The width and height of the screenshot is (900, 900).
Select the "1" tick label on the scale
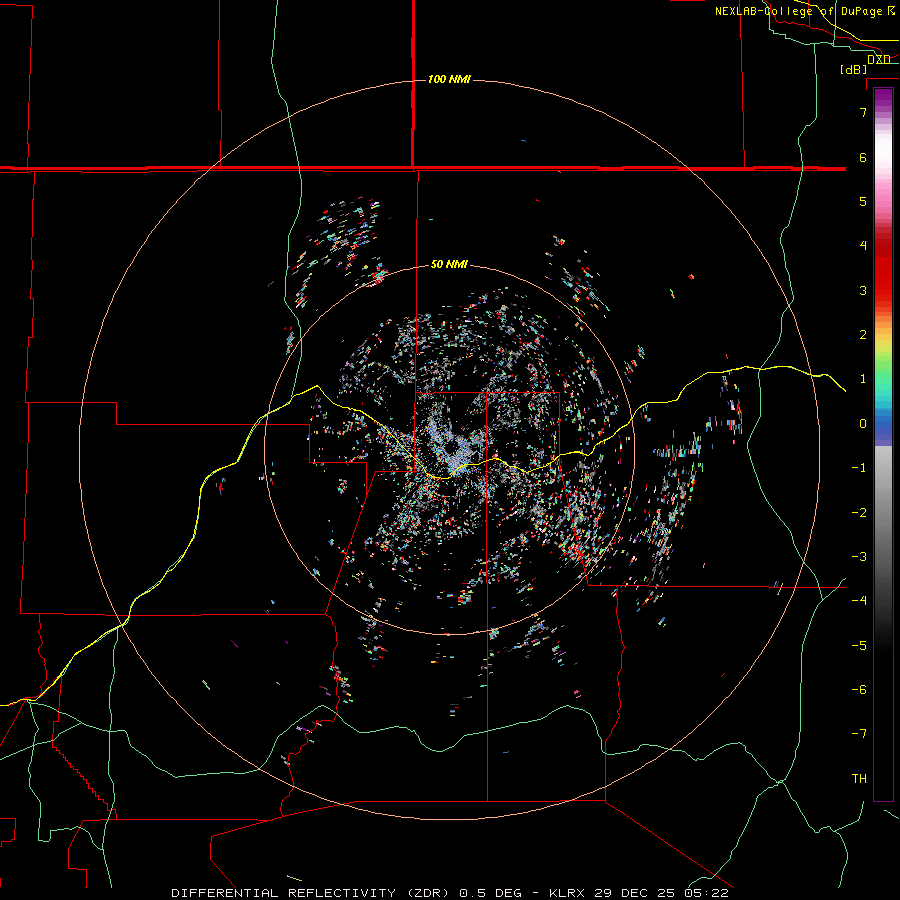[863, 379]
